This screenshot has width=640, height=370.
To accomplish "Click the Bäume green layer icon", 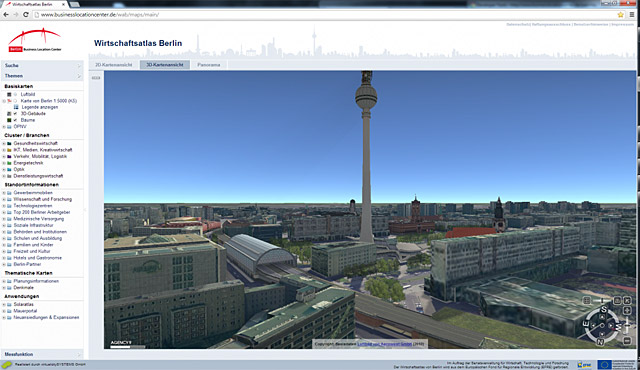I will tap(9, 120).
